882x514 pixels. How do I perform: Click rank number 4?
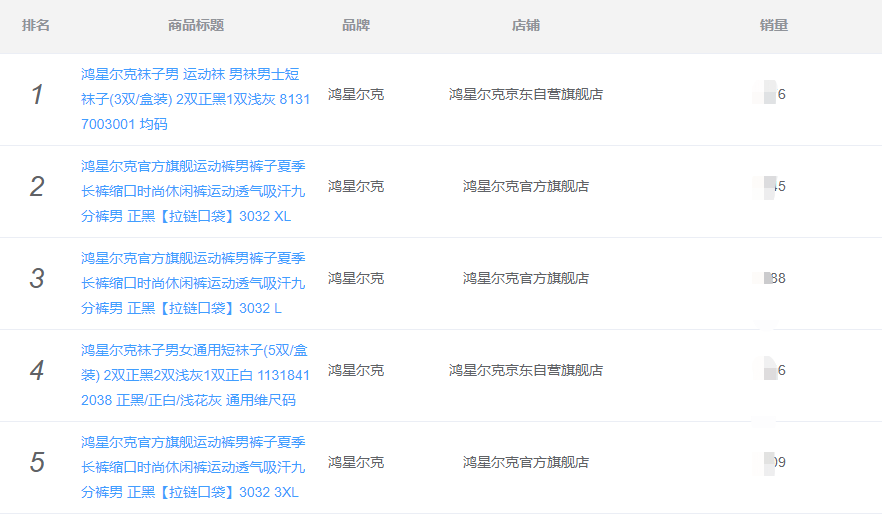(x=37, y=371)
